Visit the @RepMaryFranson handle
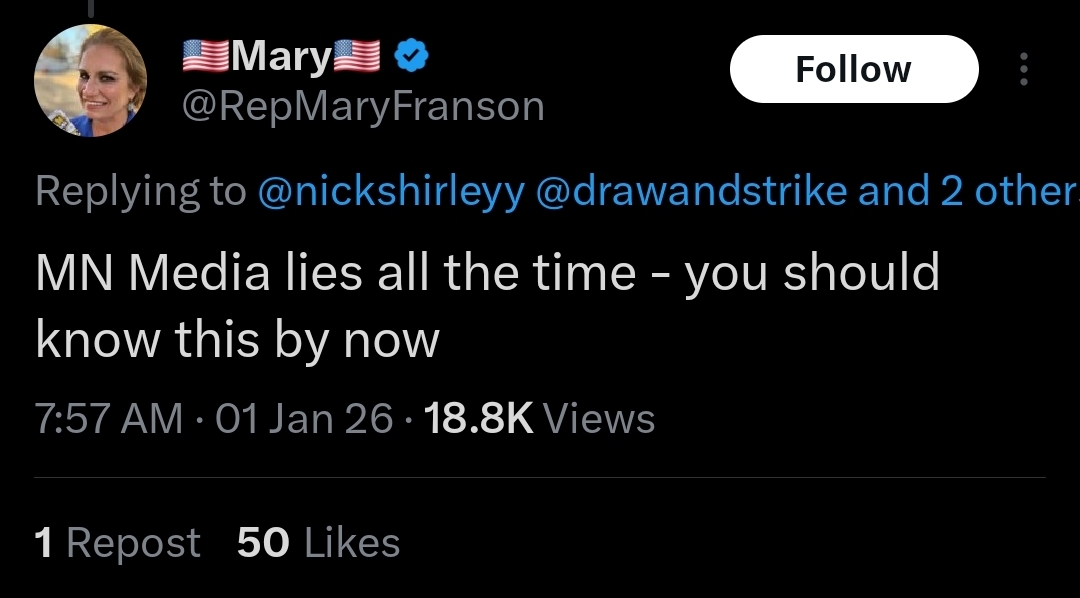 (x=362, y=105)
